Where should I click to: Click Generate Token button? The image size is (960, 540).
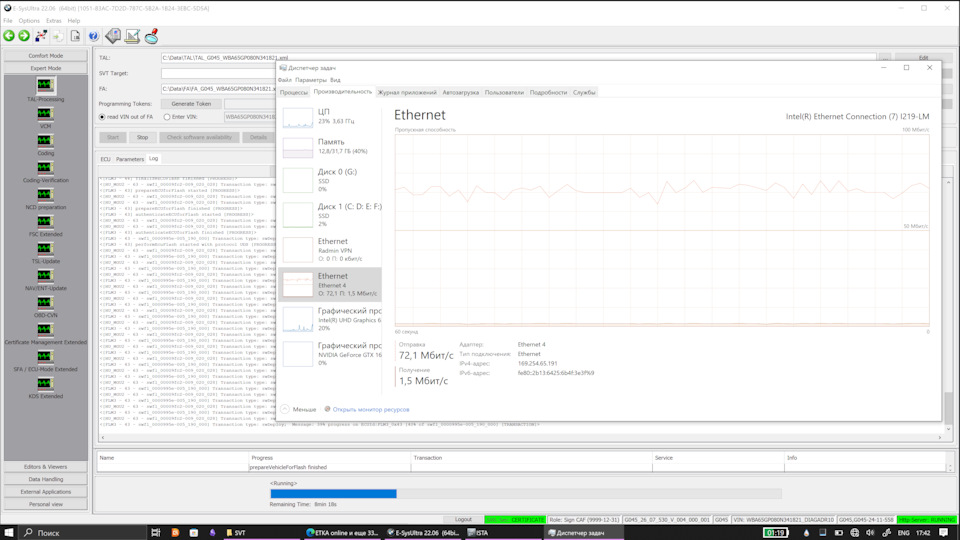191,104
